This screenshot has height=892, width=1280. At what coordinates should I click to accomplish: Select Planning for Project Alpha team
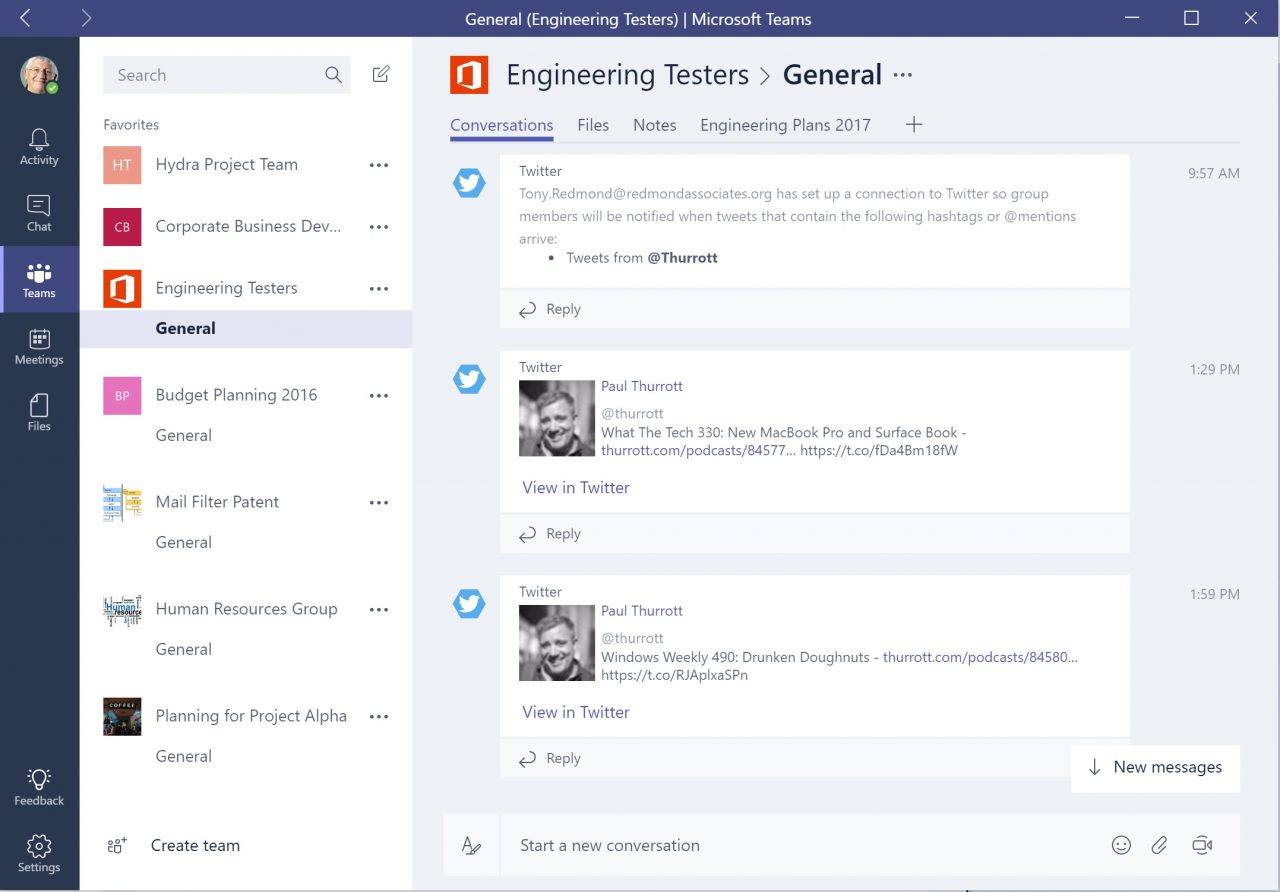coord(251,716)
